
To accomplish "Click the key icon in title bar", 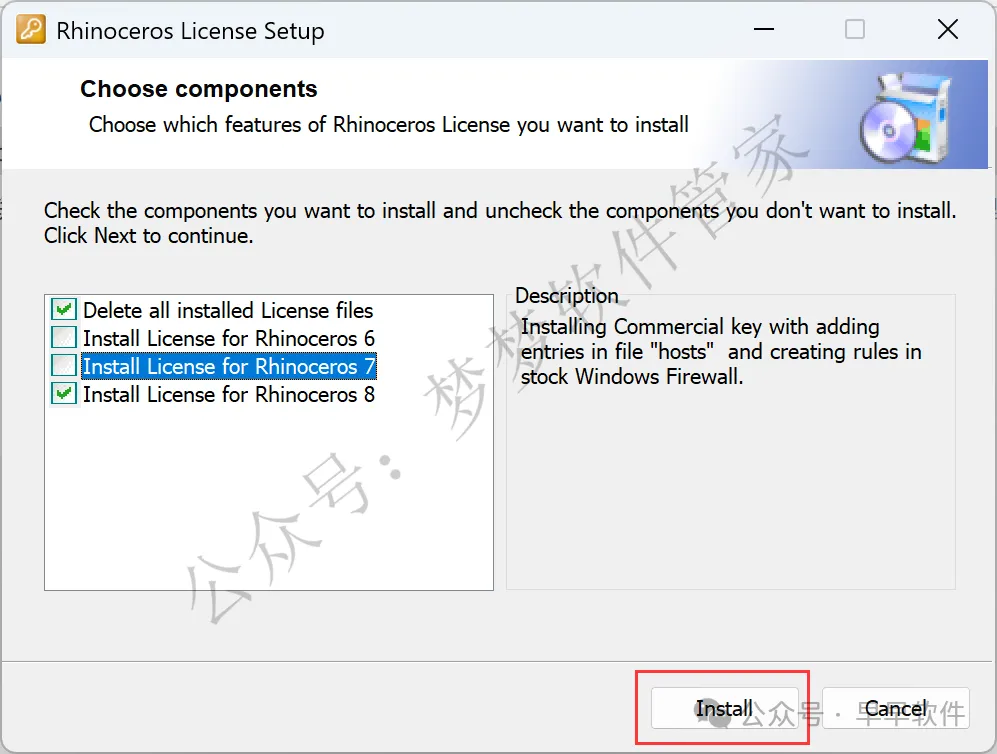I will [31, 29].
